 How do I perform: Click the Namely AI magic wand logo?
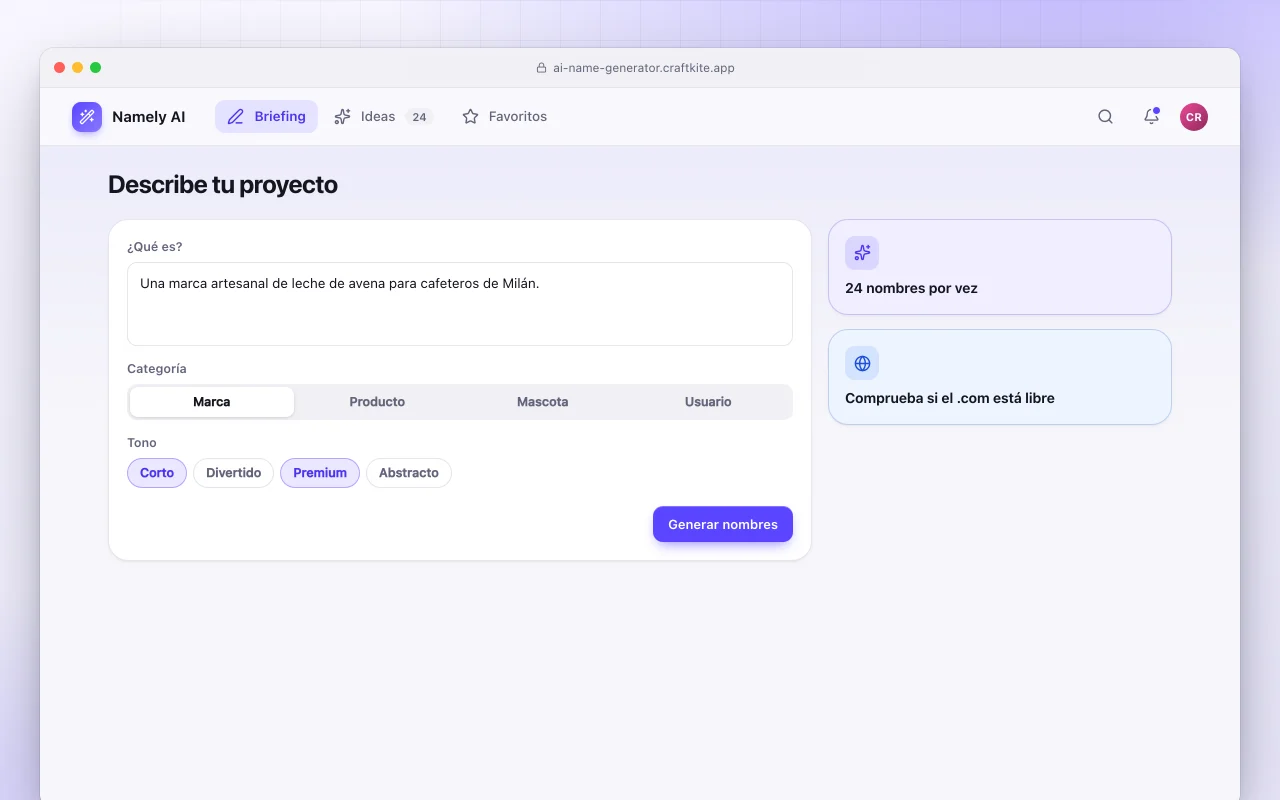[x=87, y=117]
